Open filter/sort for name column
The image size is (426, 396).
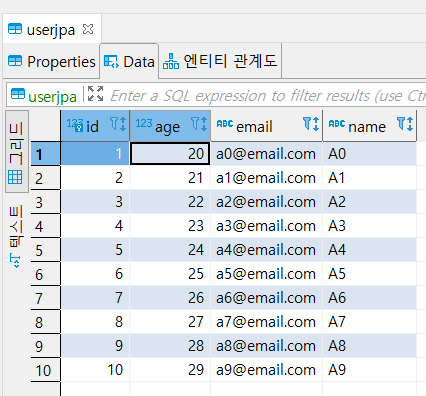[x=405, y=124]
